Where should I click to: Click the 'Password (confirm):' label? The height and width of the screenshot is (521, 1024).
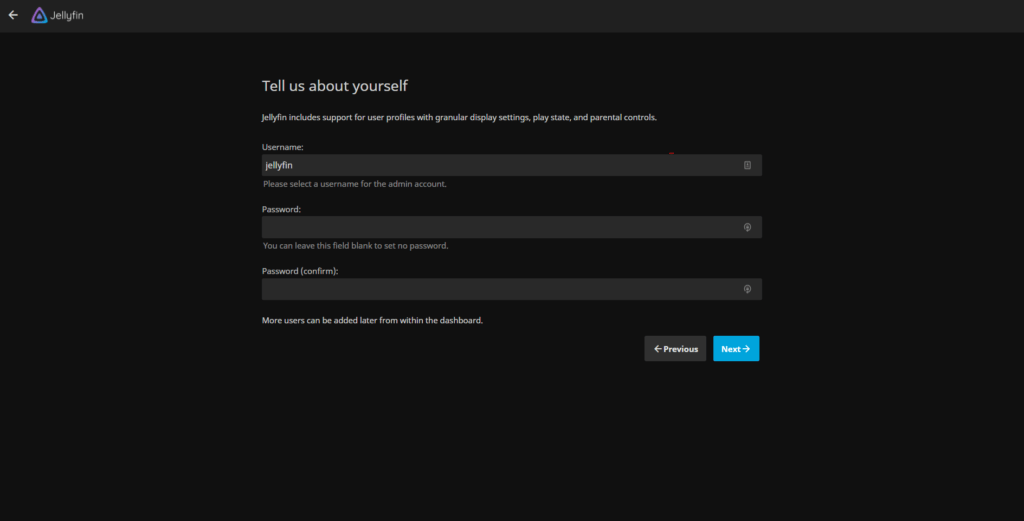[300, 271]
